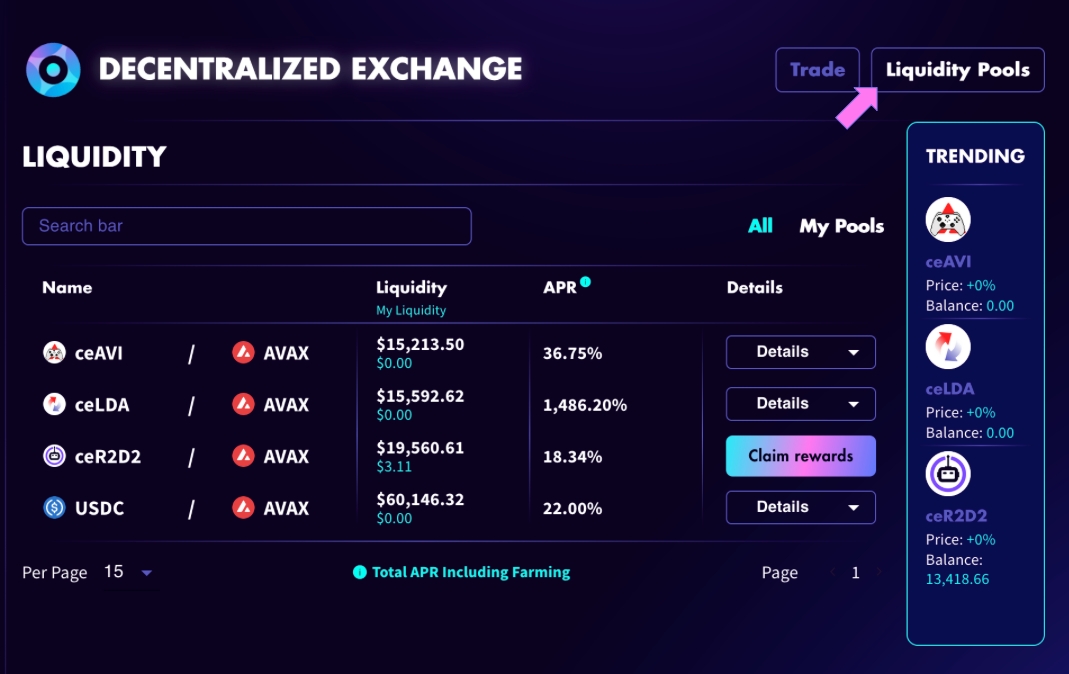Screen dimensions: 1069x674
Task: Click the USDC token icon in pool list
Action: (54, 508)
